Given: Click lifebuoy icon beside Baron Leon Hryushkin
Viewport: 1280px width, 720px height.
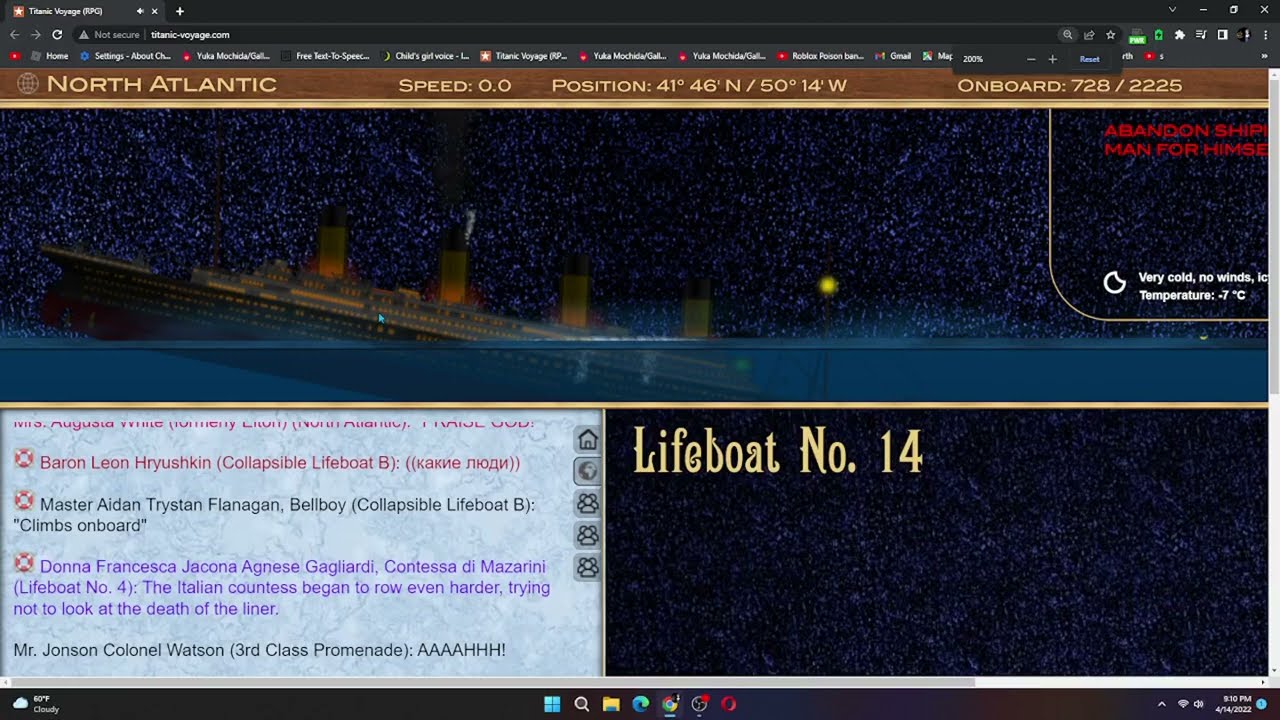Looking at the screenshot, I should click(x=24, y=460).
